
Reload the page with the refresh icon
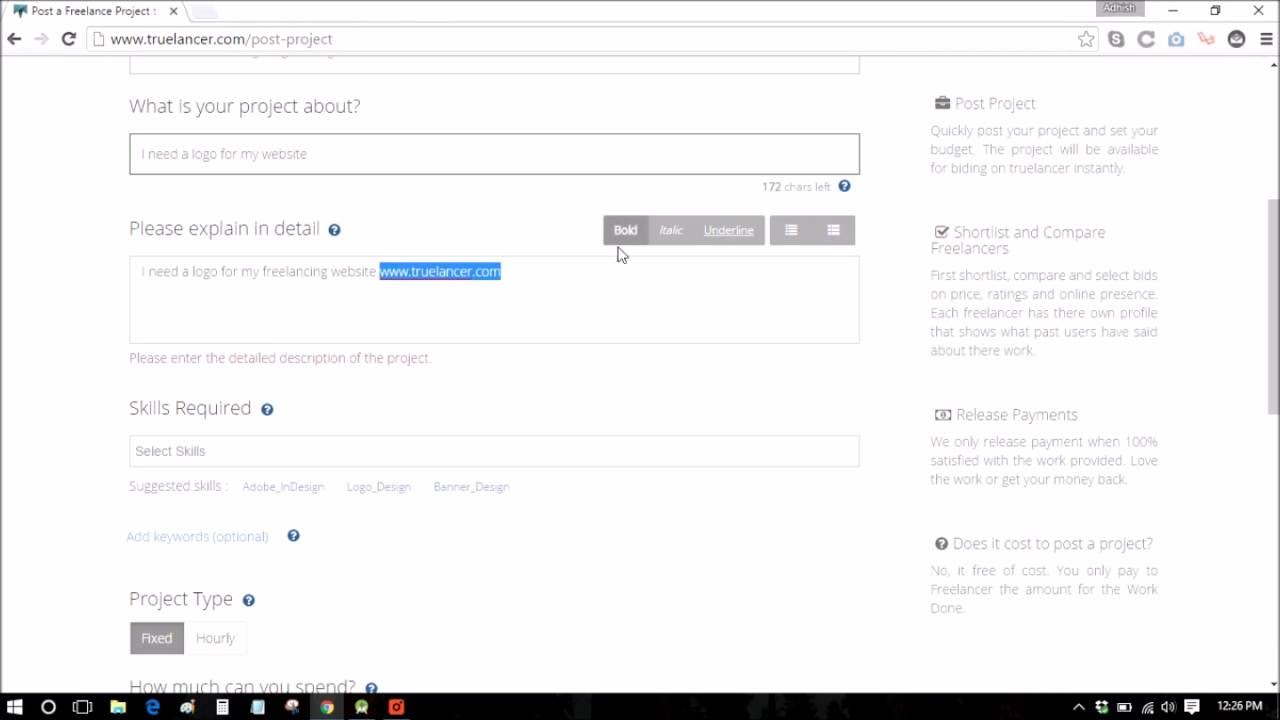click(68, 39)
